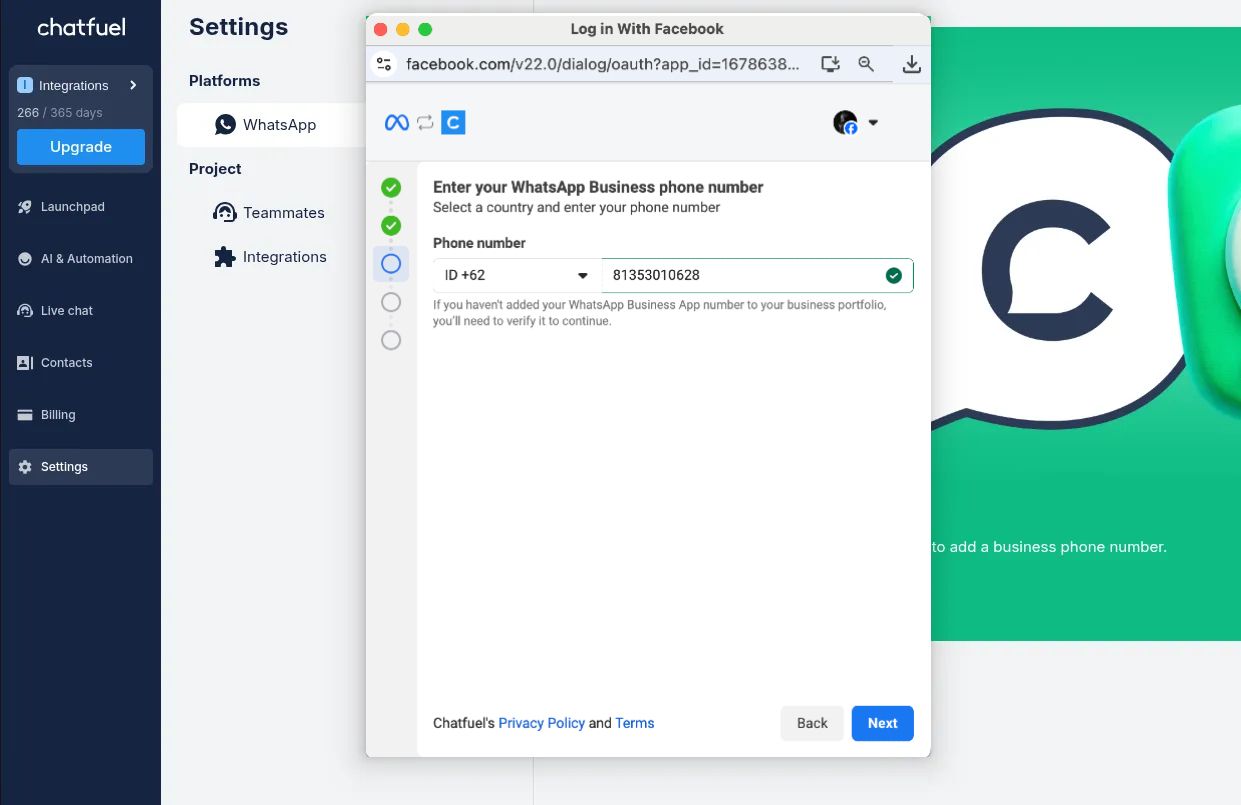Open the ID +62 country code dropdown
Viewport: 1241px width, 805px height.
517,276
